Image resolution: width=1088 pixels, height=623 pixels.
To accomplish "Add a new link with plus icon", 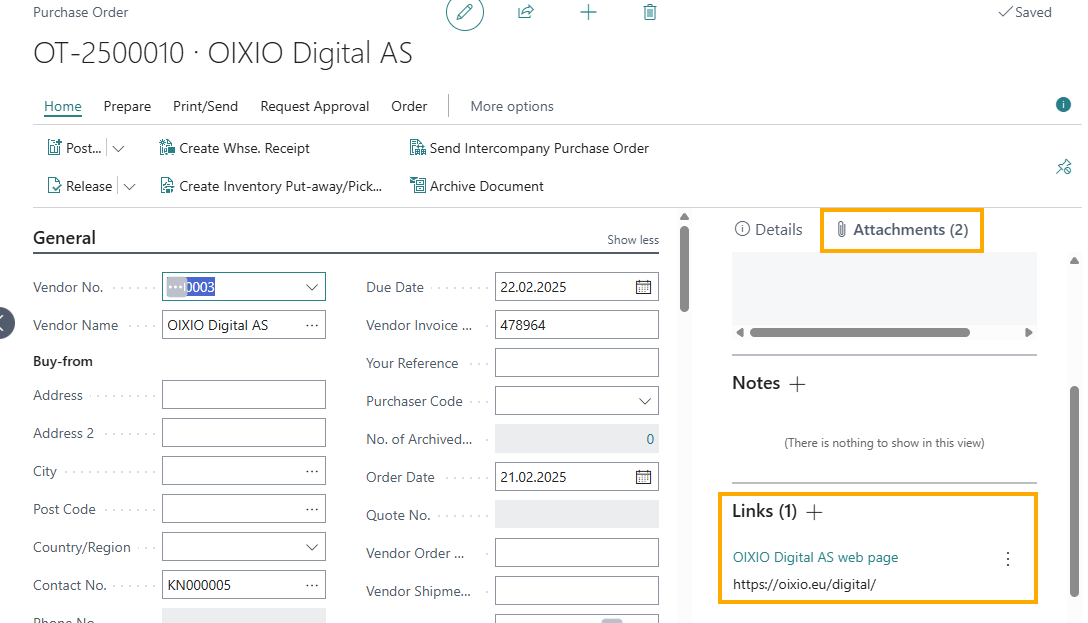I will tap(814, 512).
